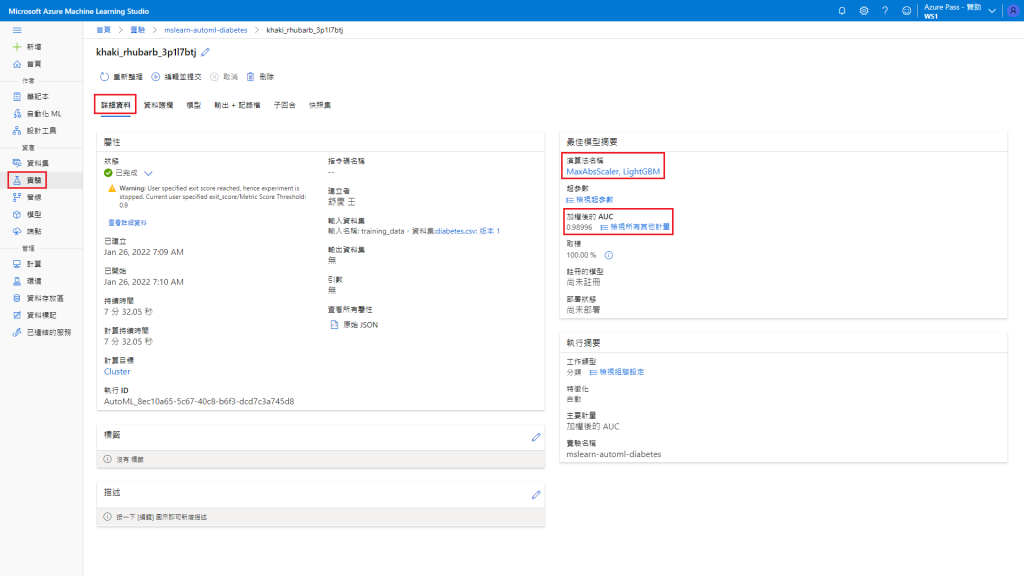Open the user account avatar

[x=1013, y=11]
